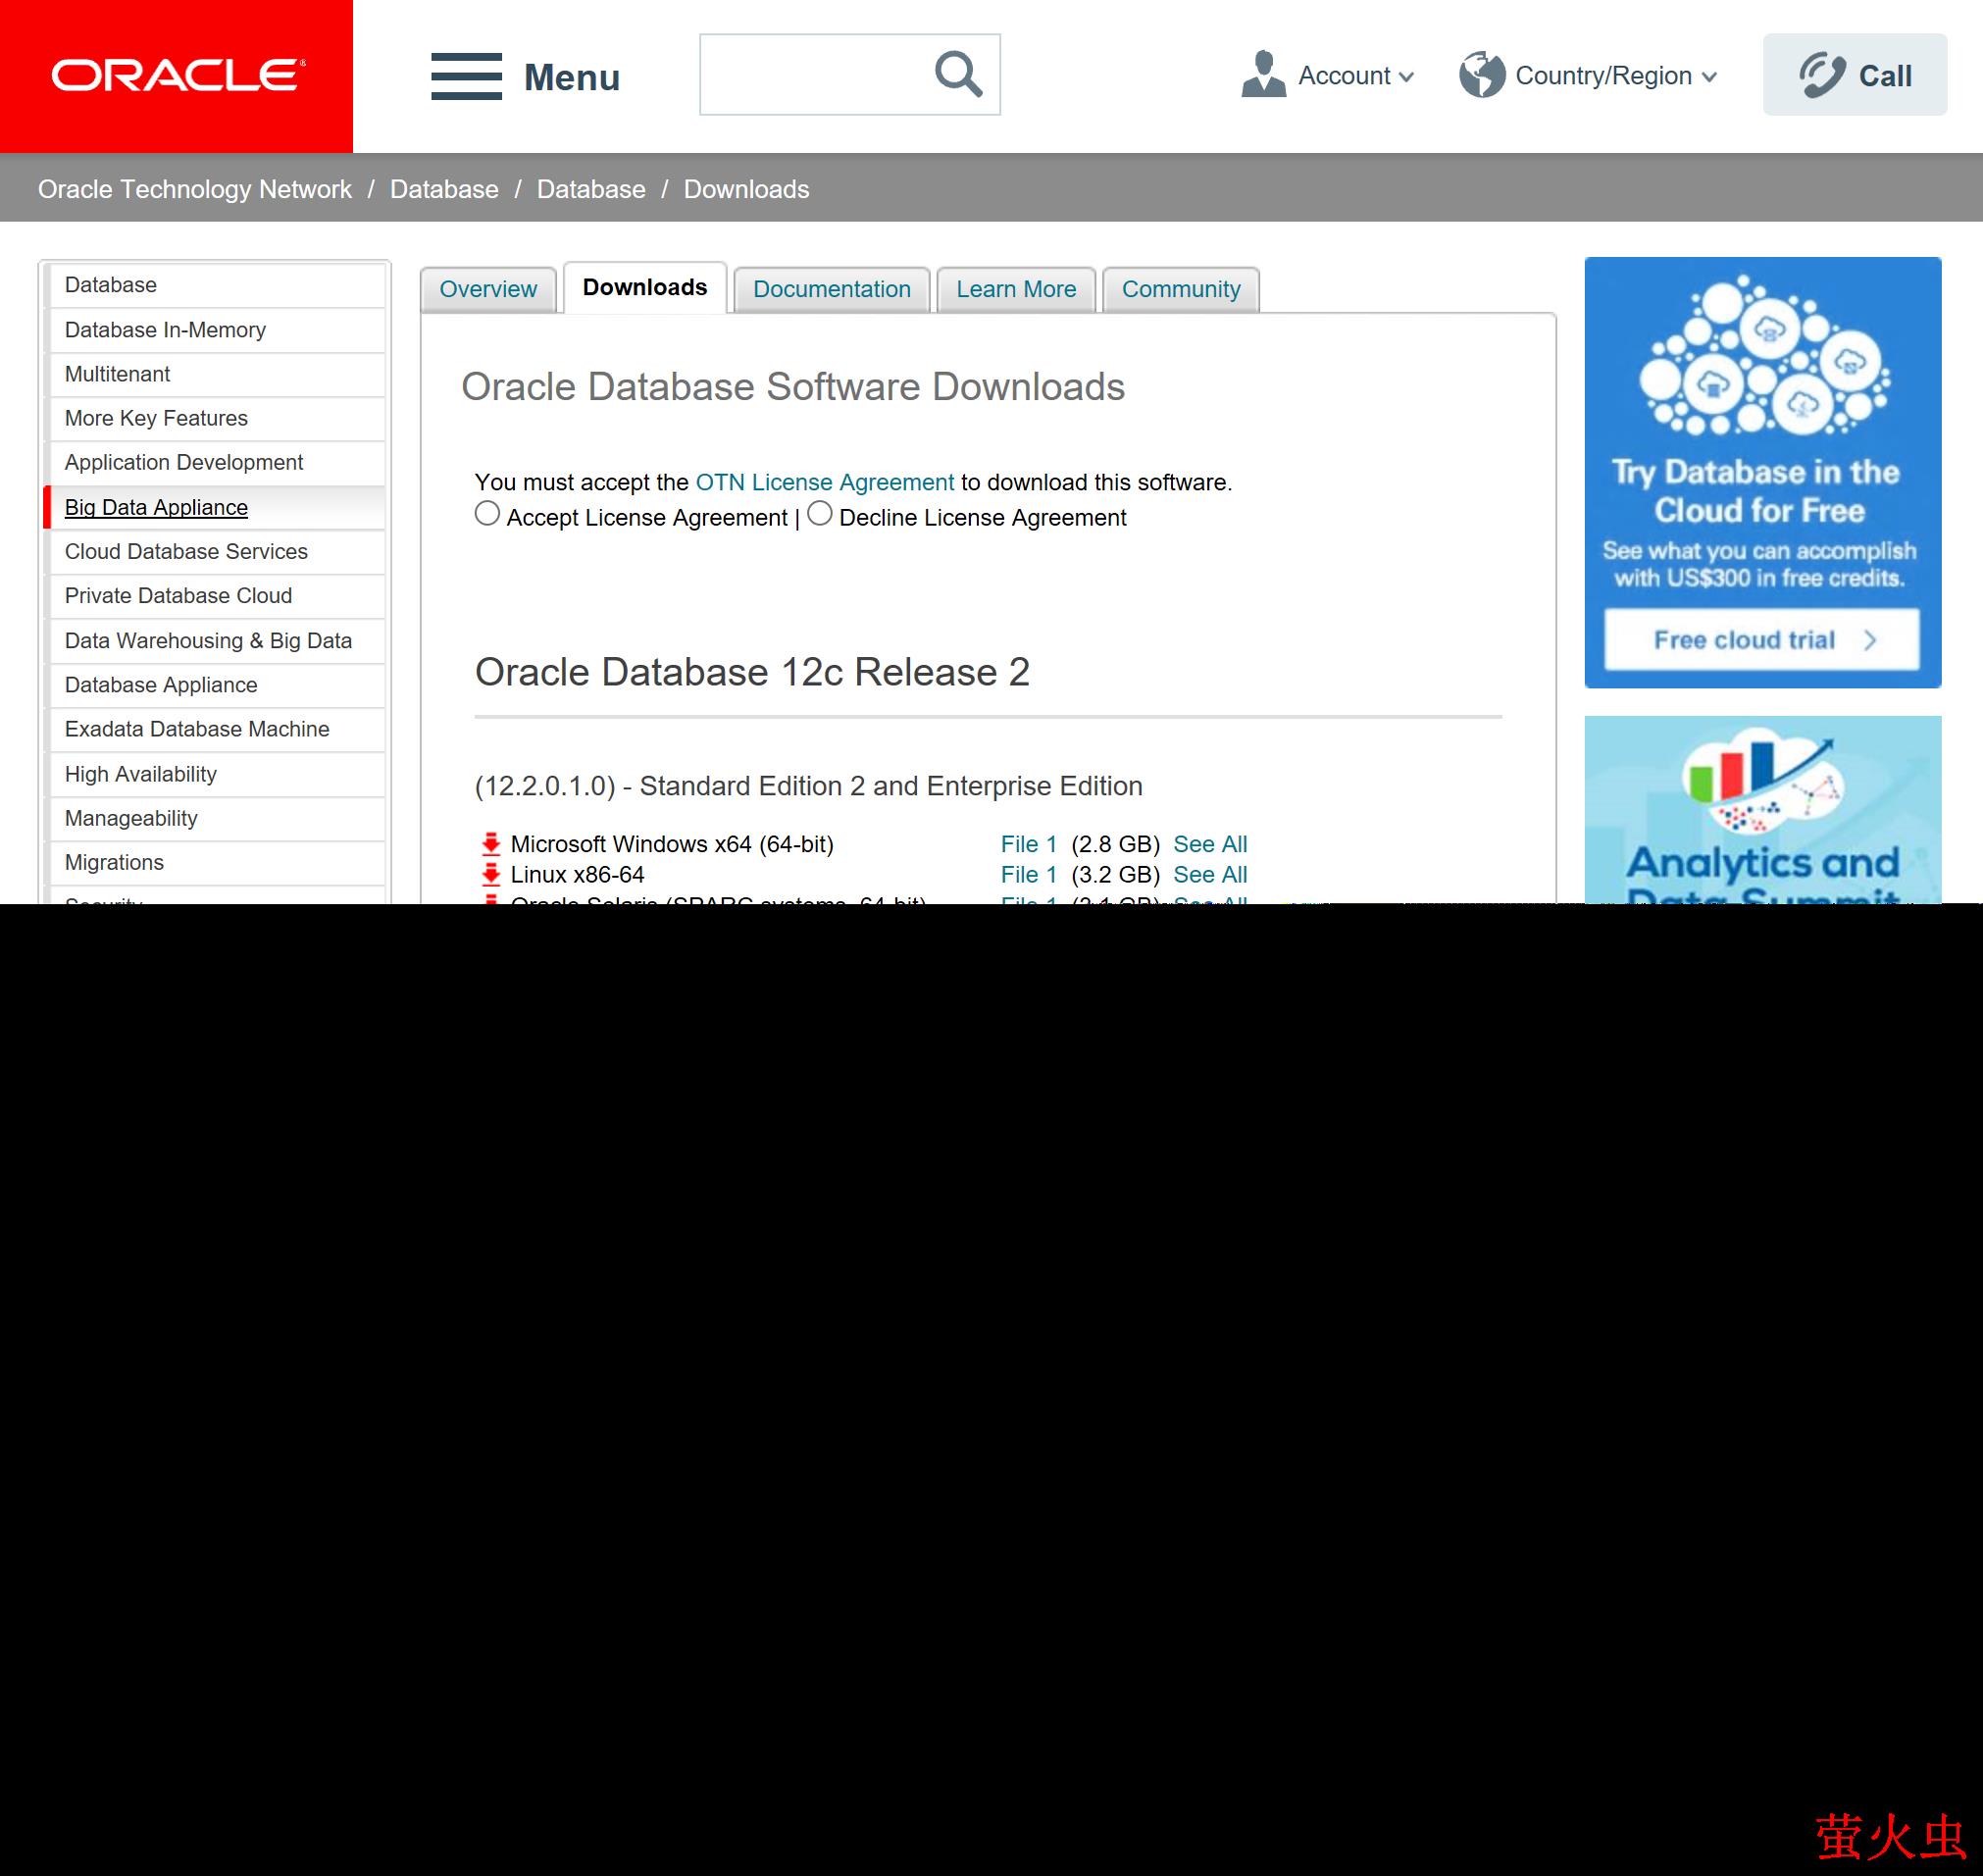Click the Oracle logo
1983x1876 pixels.
pyautogui.click(x=177, y=76)
